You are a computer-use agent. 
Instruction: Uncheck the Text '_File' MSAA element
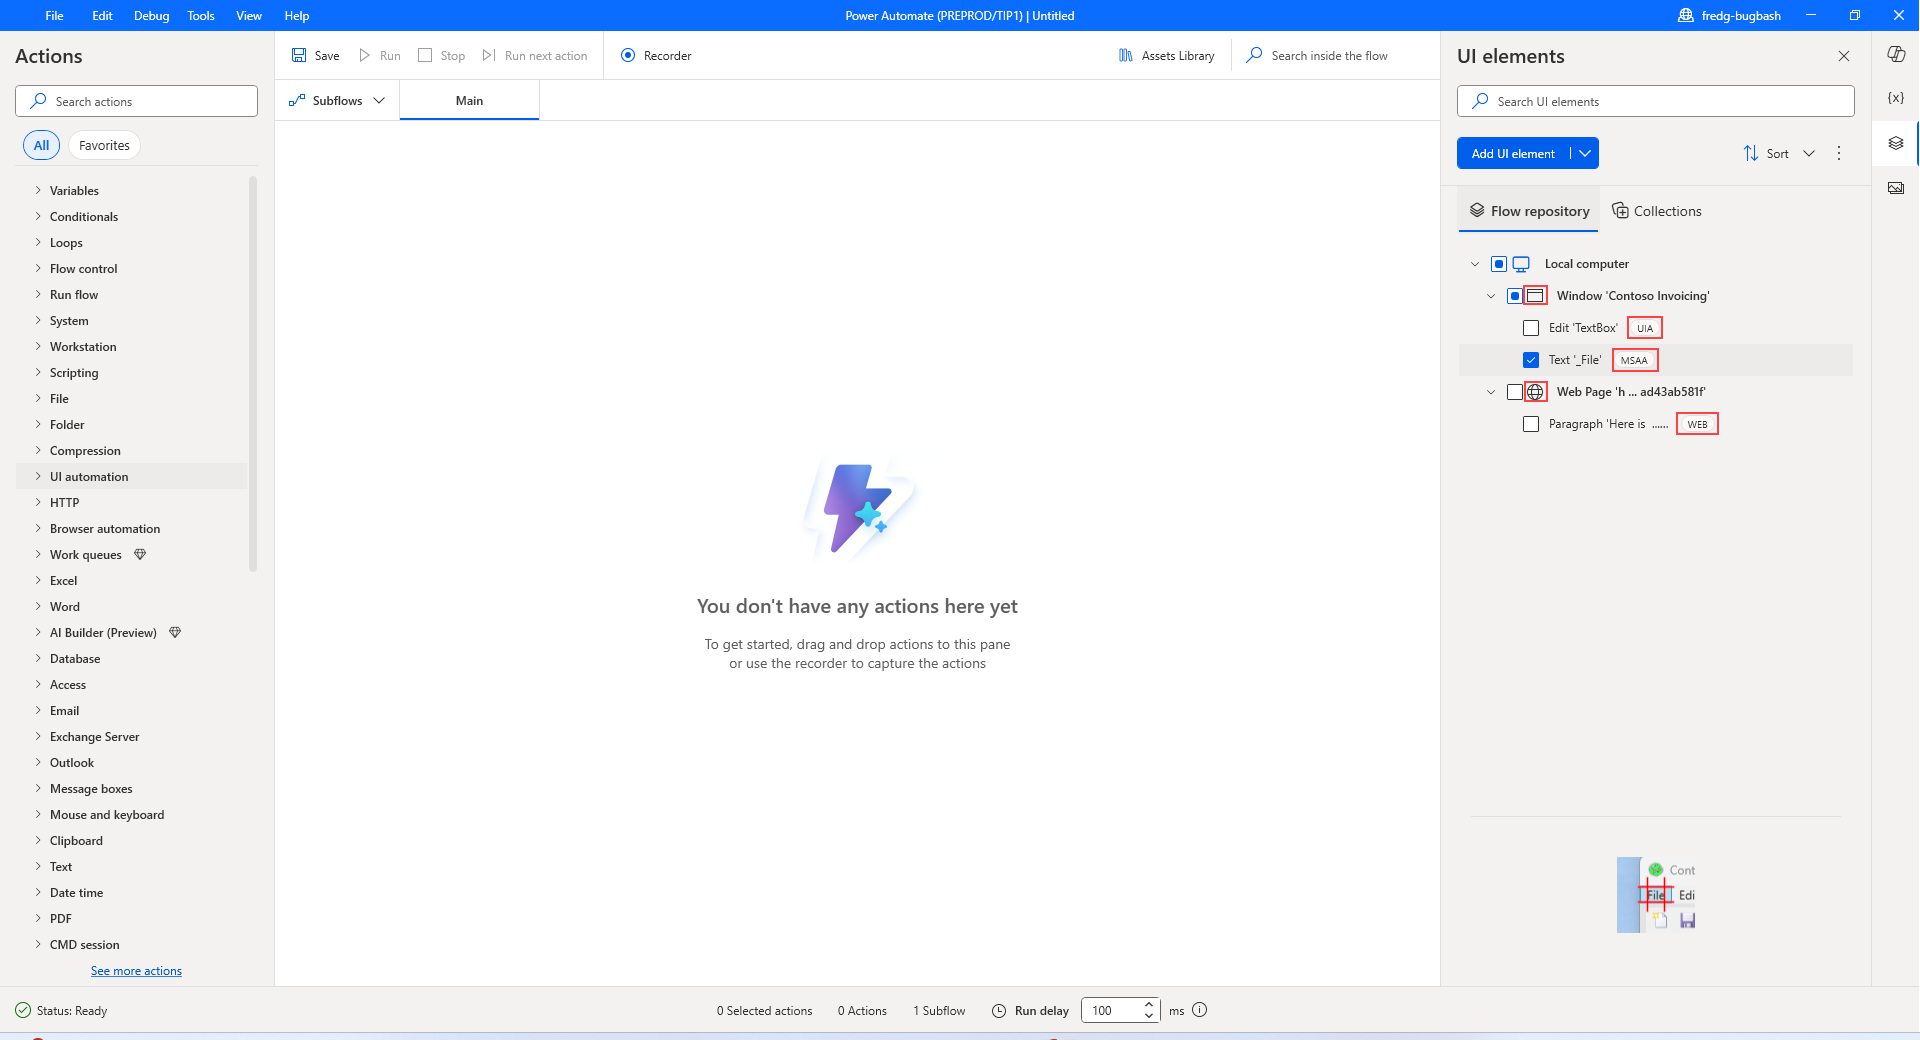coord(1531,360)
